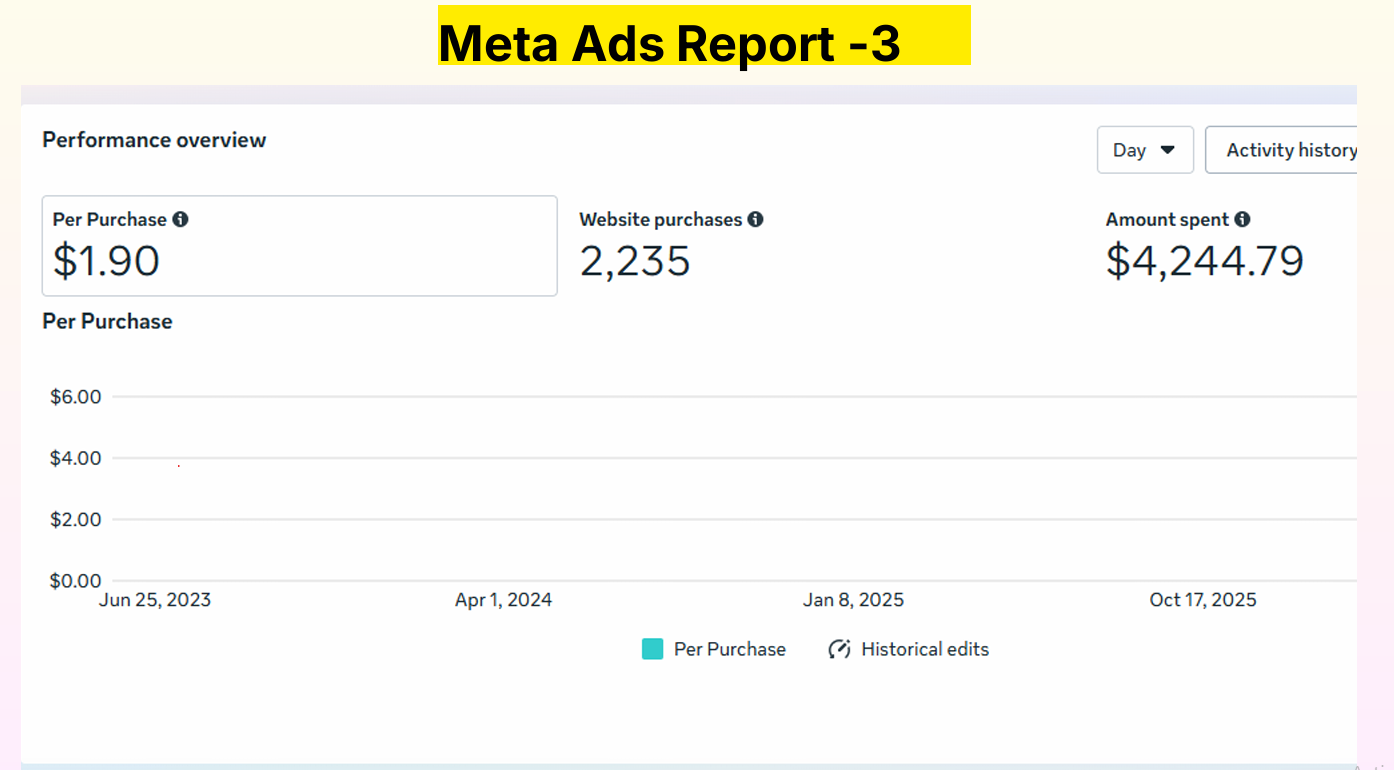Screen dimensions: 1394x770
Task: Click the info icon beside Website purchases
Action: click(x=755, y=219)
